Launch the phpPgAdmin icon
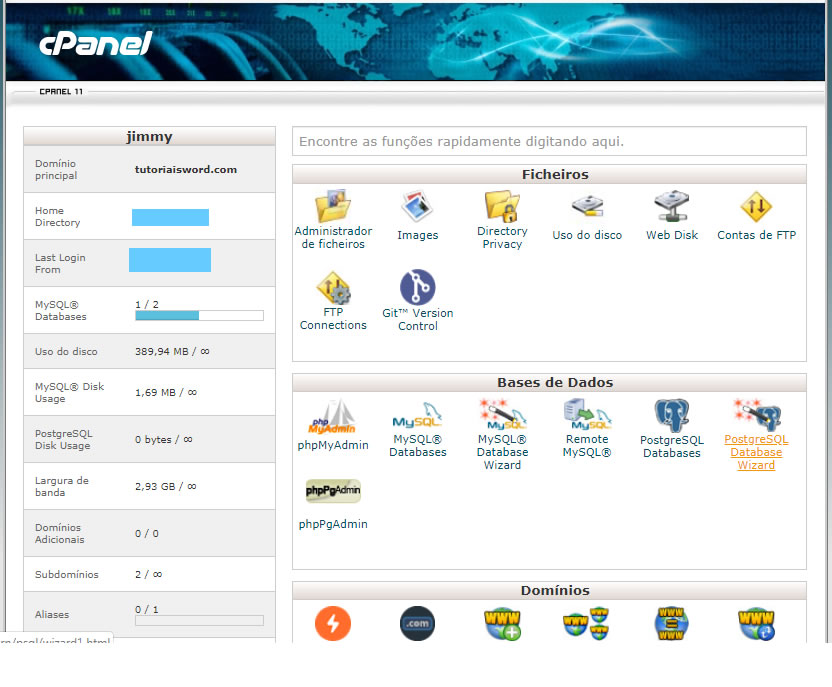The width and height of the screenshot is (832, 687). (333, 491)
